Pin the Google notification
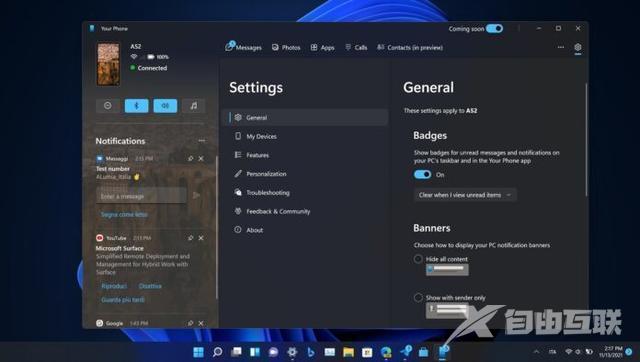Viewport: 640px width, 362px height. point(191,323)
